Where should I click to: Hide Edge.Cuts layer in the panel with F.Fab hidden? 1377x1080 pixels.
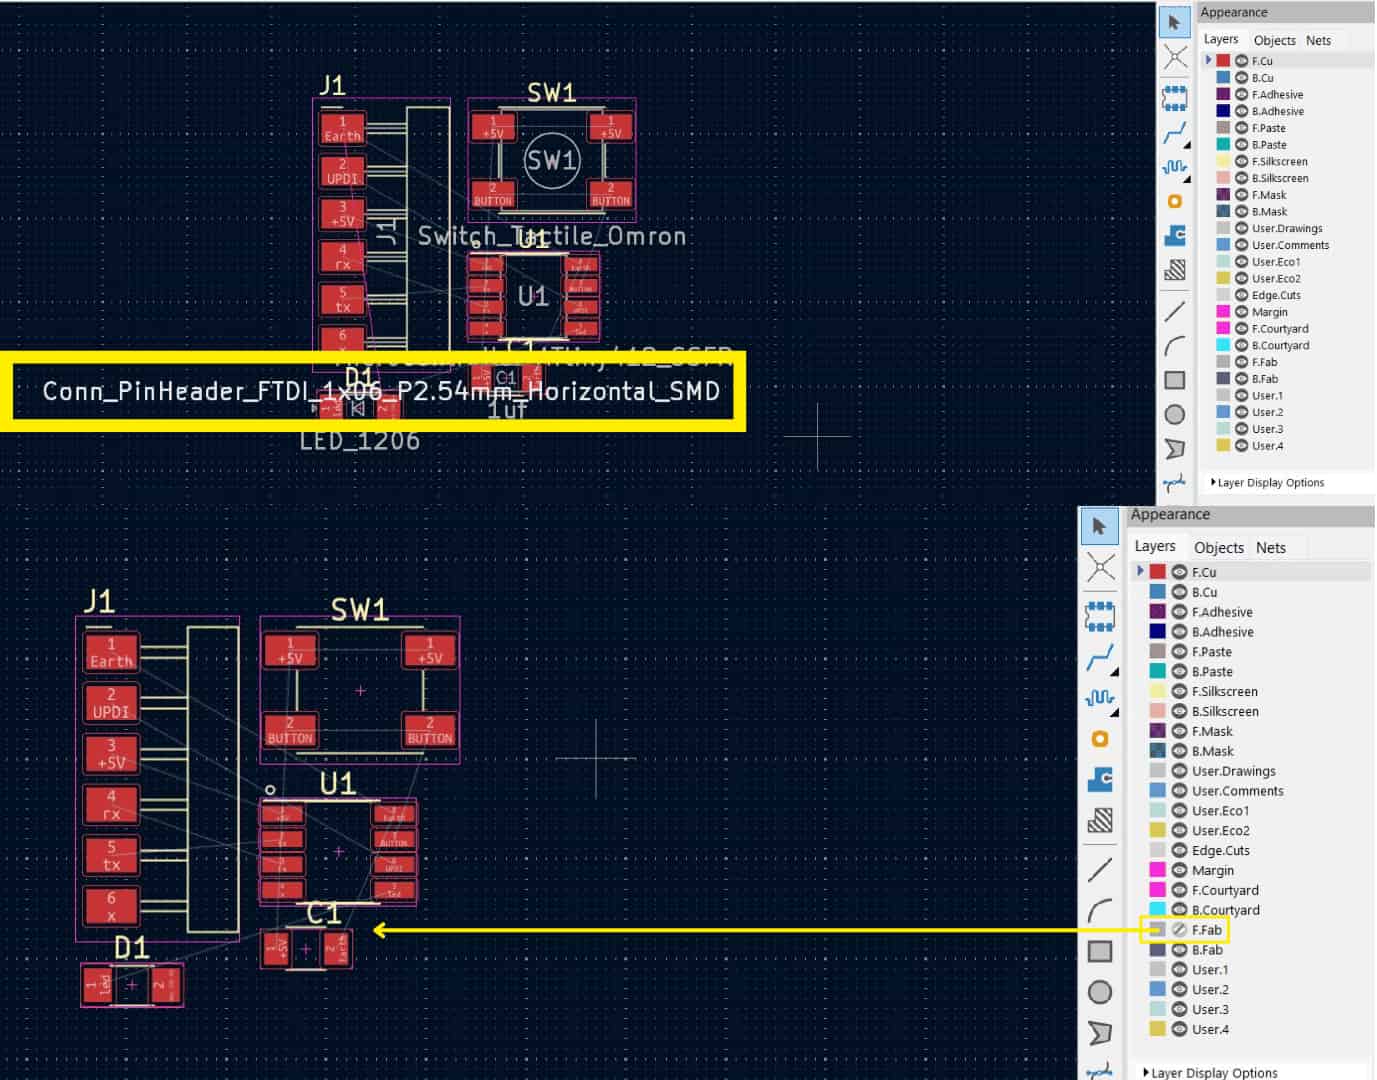point(1179,851)
